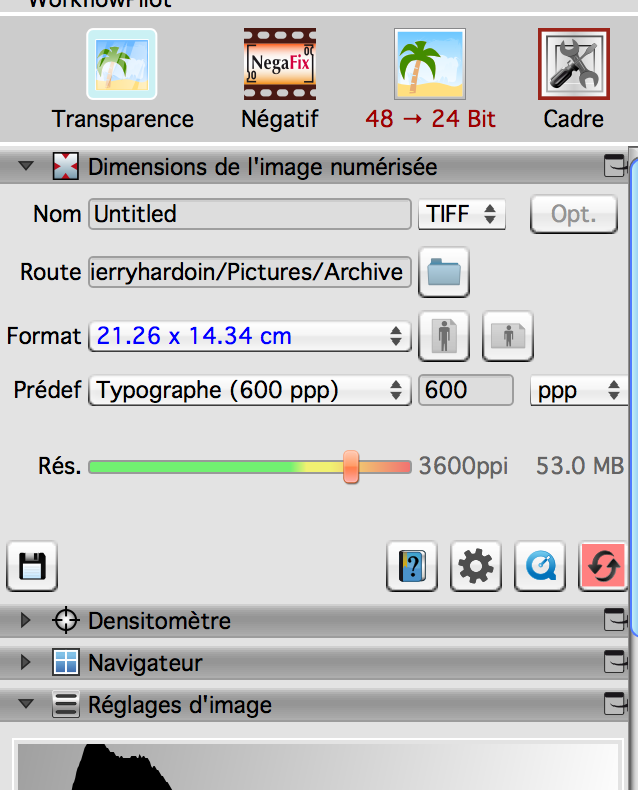Screen dimensions: 638x790
Task: Open the Prédef preset dropdown
Action: pyautogui.click(x=250, y=390)
